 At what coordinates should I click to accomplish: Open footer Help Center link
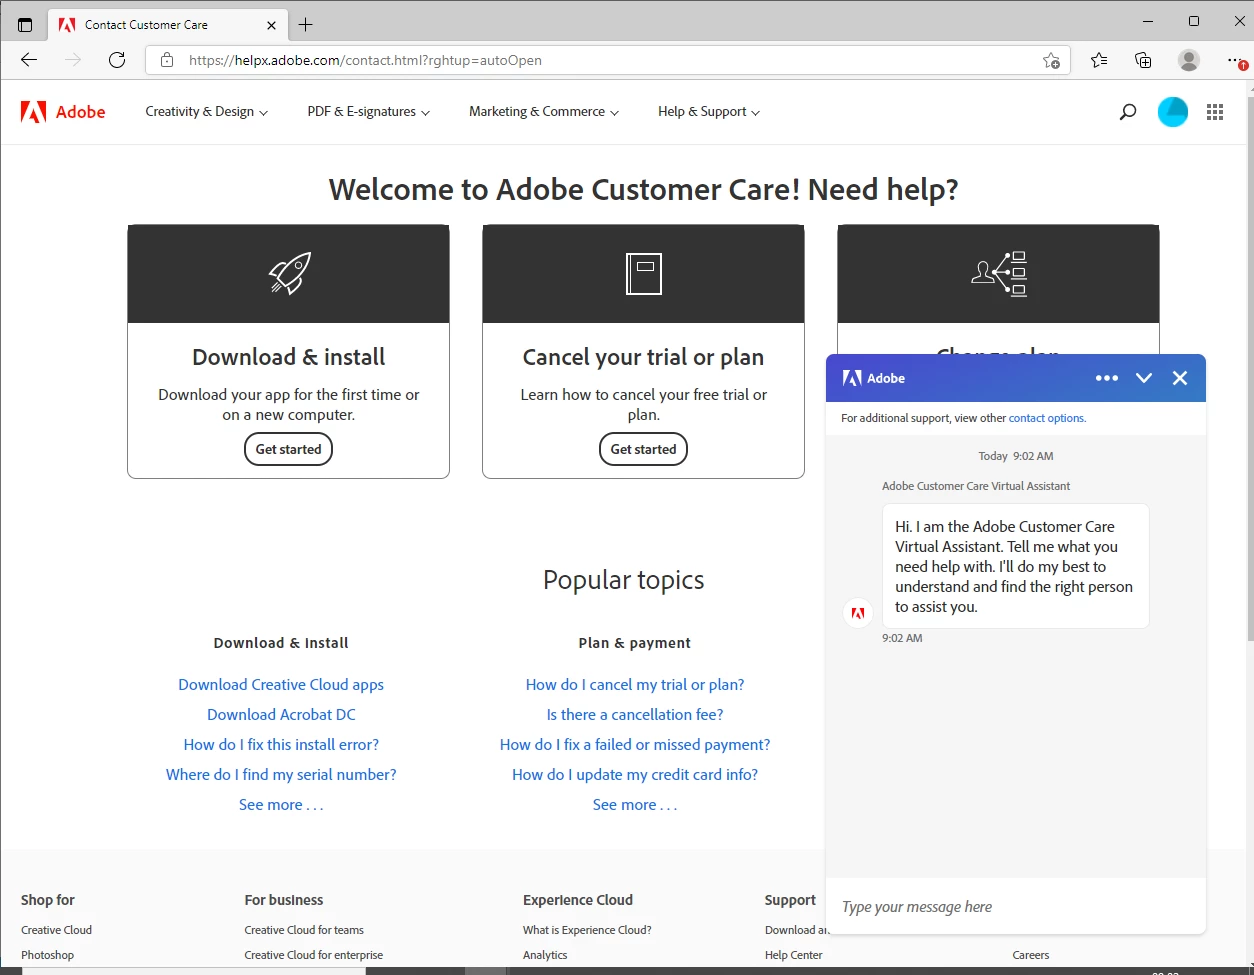tap(794, 955)
